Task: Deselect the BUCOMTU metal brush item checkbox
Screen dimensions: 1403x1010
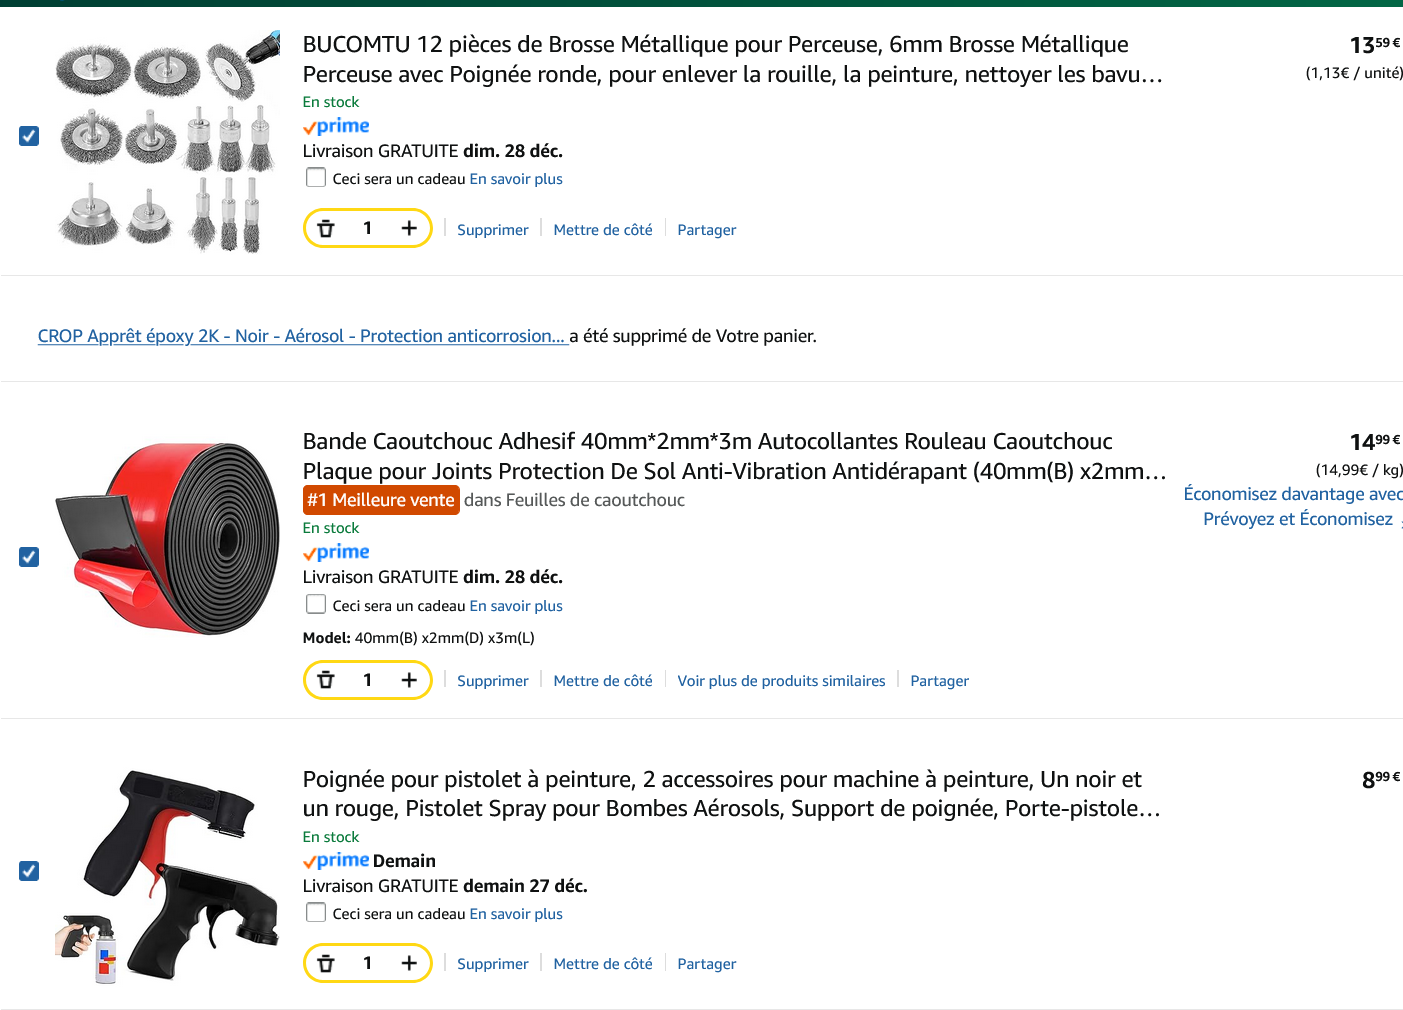Action: click(x=29, y=136)
